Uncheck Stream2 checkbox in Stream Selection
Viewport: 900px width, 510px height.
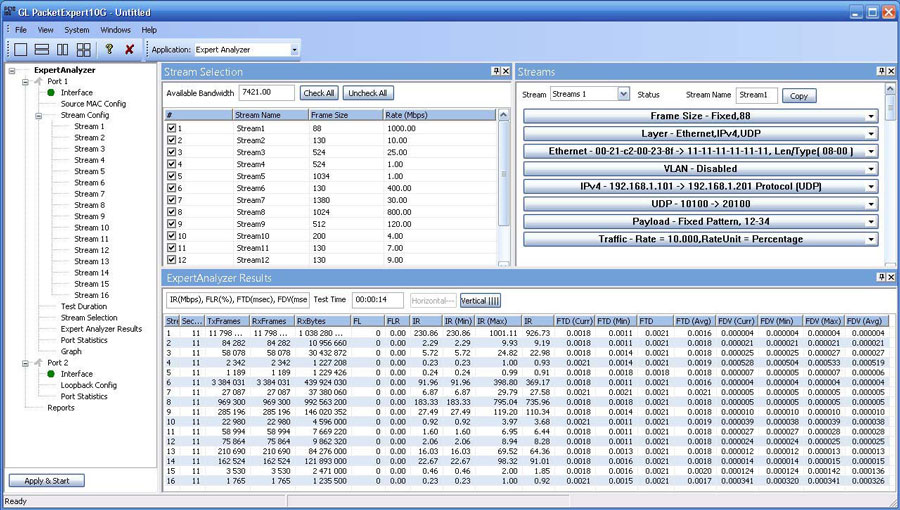[171, 140]
